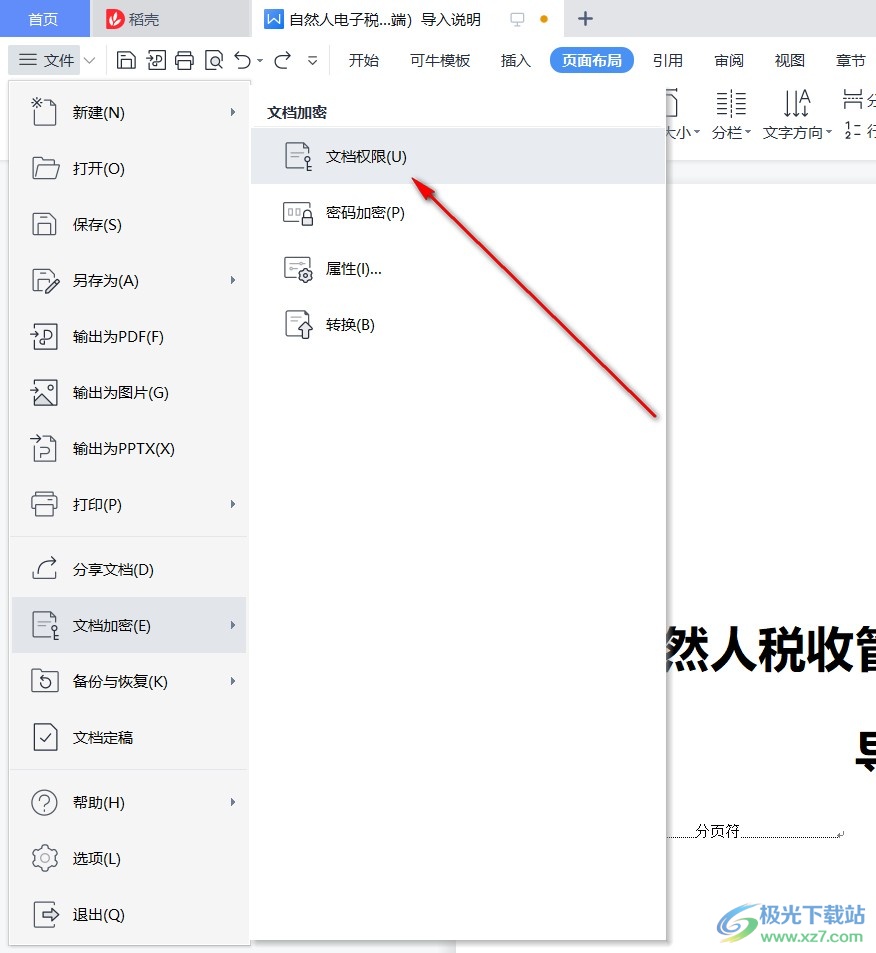This screenshot has height=953, width=876.
Task: Open the 文件 menu dropdown chevron
Action: tap(89, 60)
